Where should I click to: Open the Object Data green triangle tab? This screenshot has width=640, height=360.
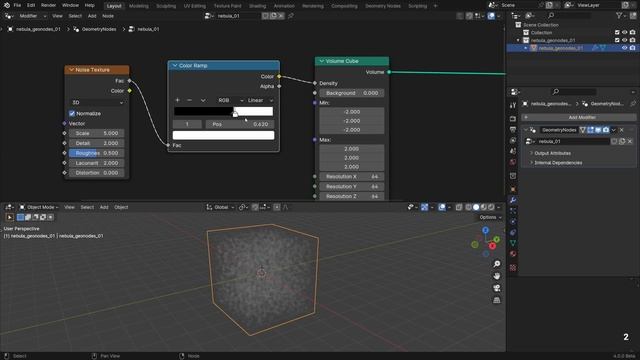point(513,243)
